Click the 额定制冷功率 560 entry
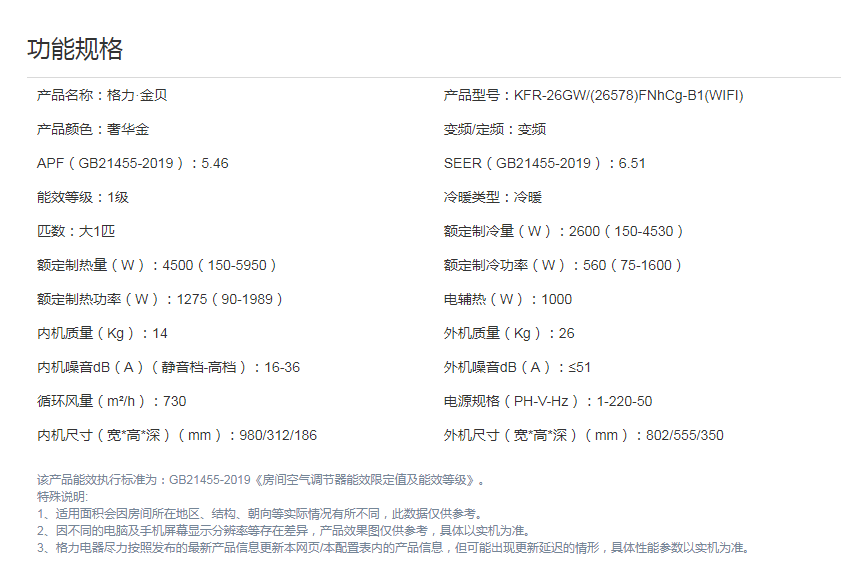Image resolution: width=846 pixels, height=584 pixels. [563, 266]
